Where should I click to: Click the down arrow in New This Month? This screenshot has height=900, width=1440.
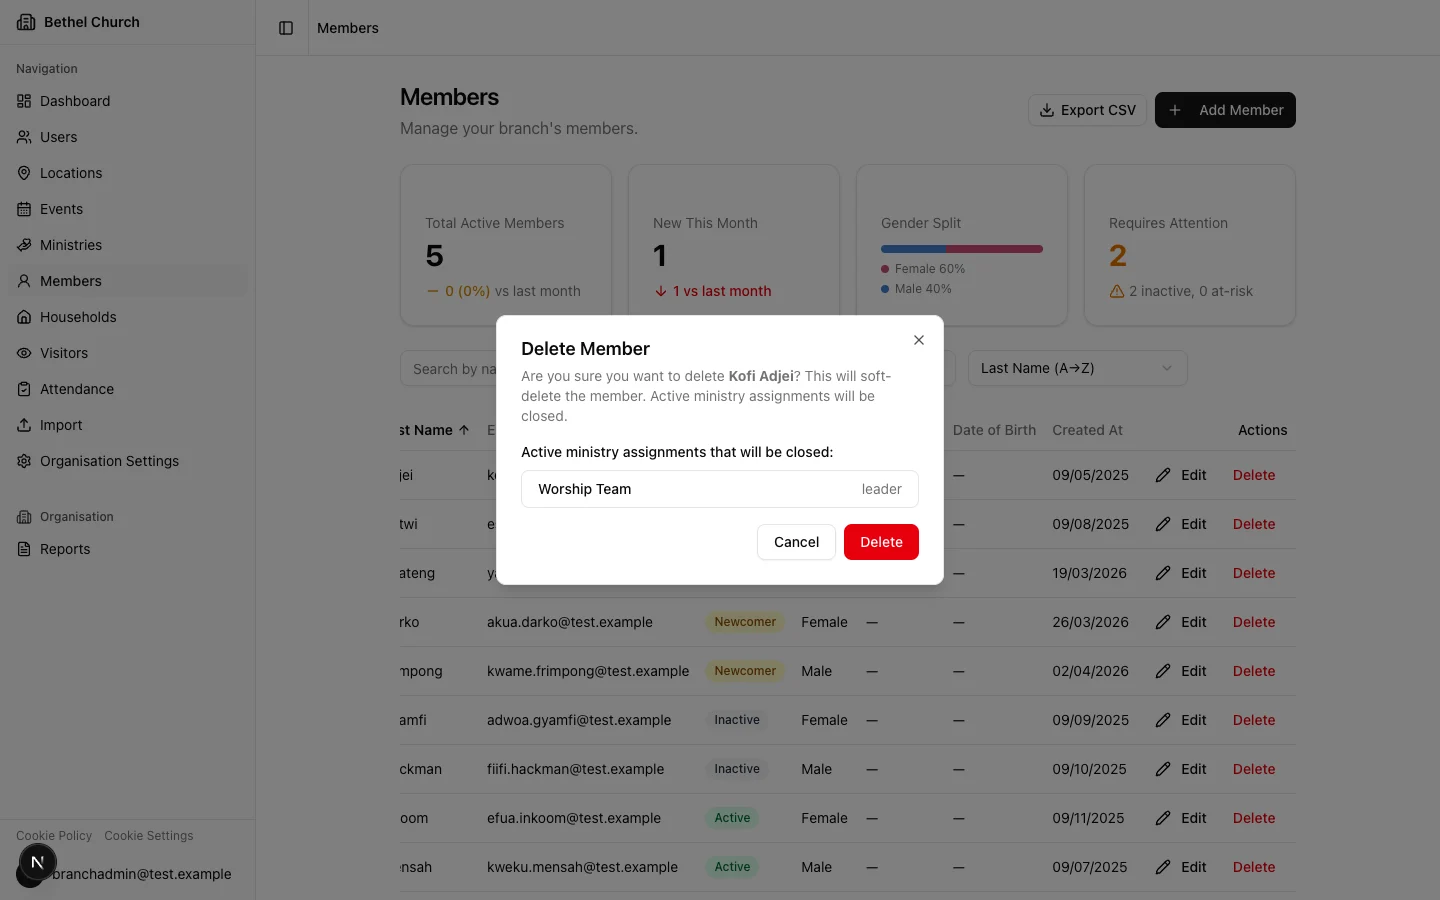point(661,291)
